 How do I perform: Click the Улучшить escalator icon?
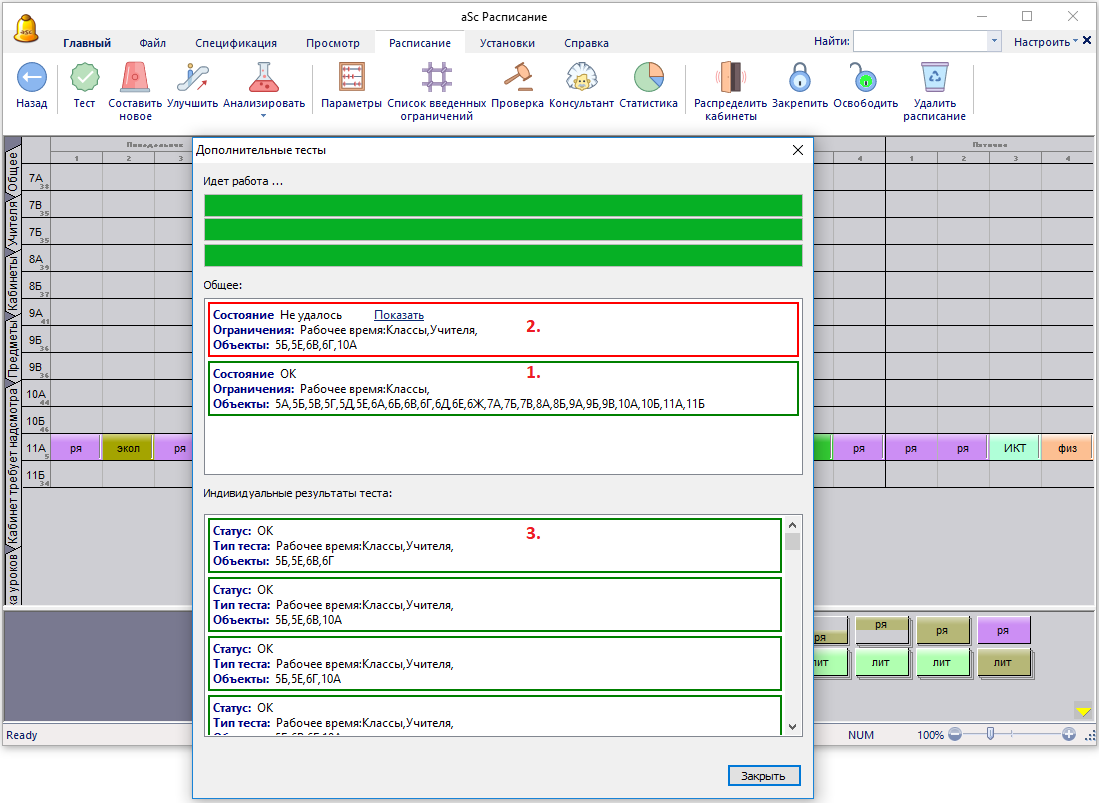tap(192, 78)
